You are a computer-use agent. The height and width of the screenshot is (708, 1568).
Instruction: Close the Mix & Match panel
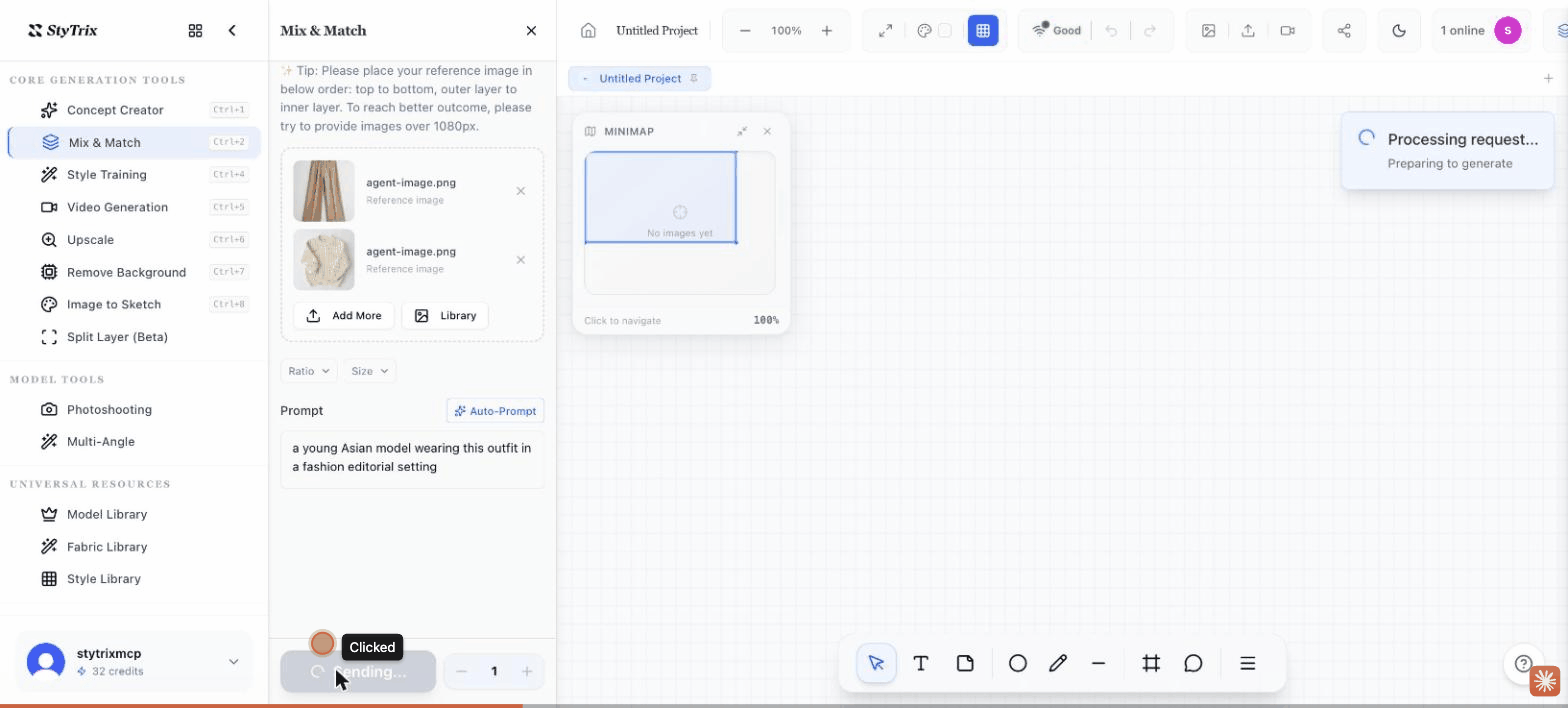(x=531, y=31)
